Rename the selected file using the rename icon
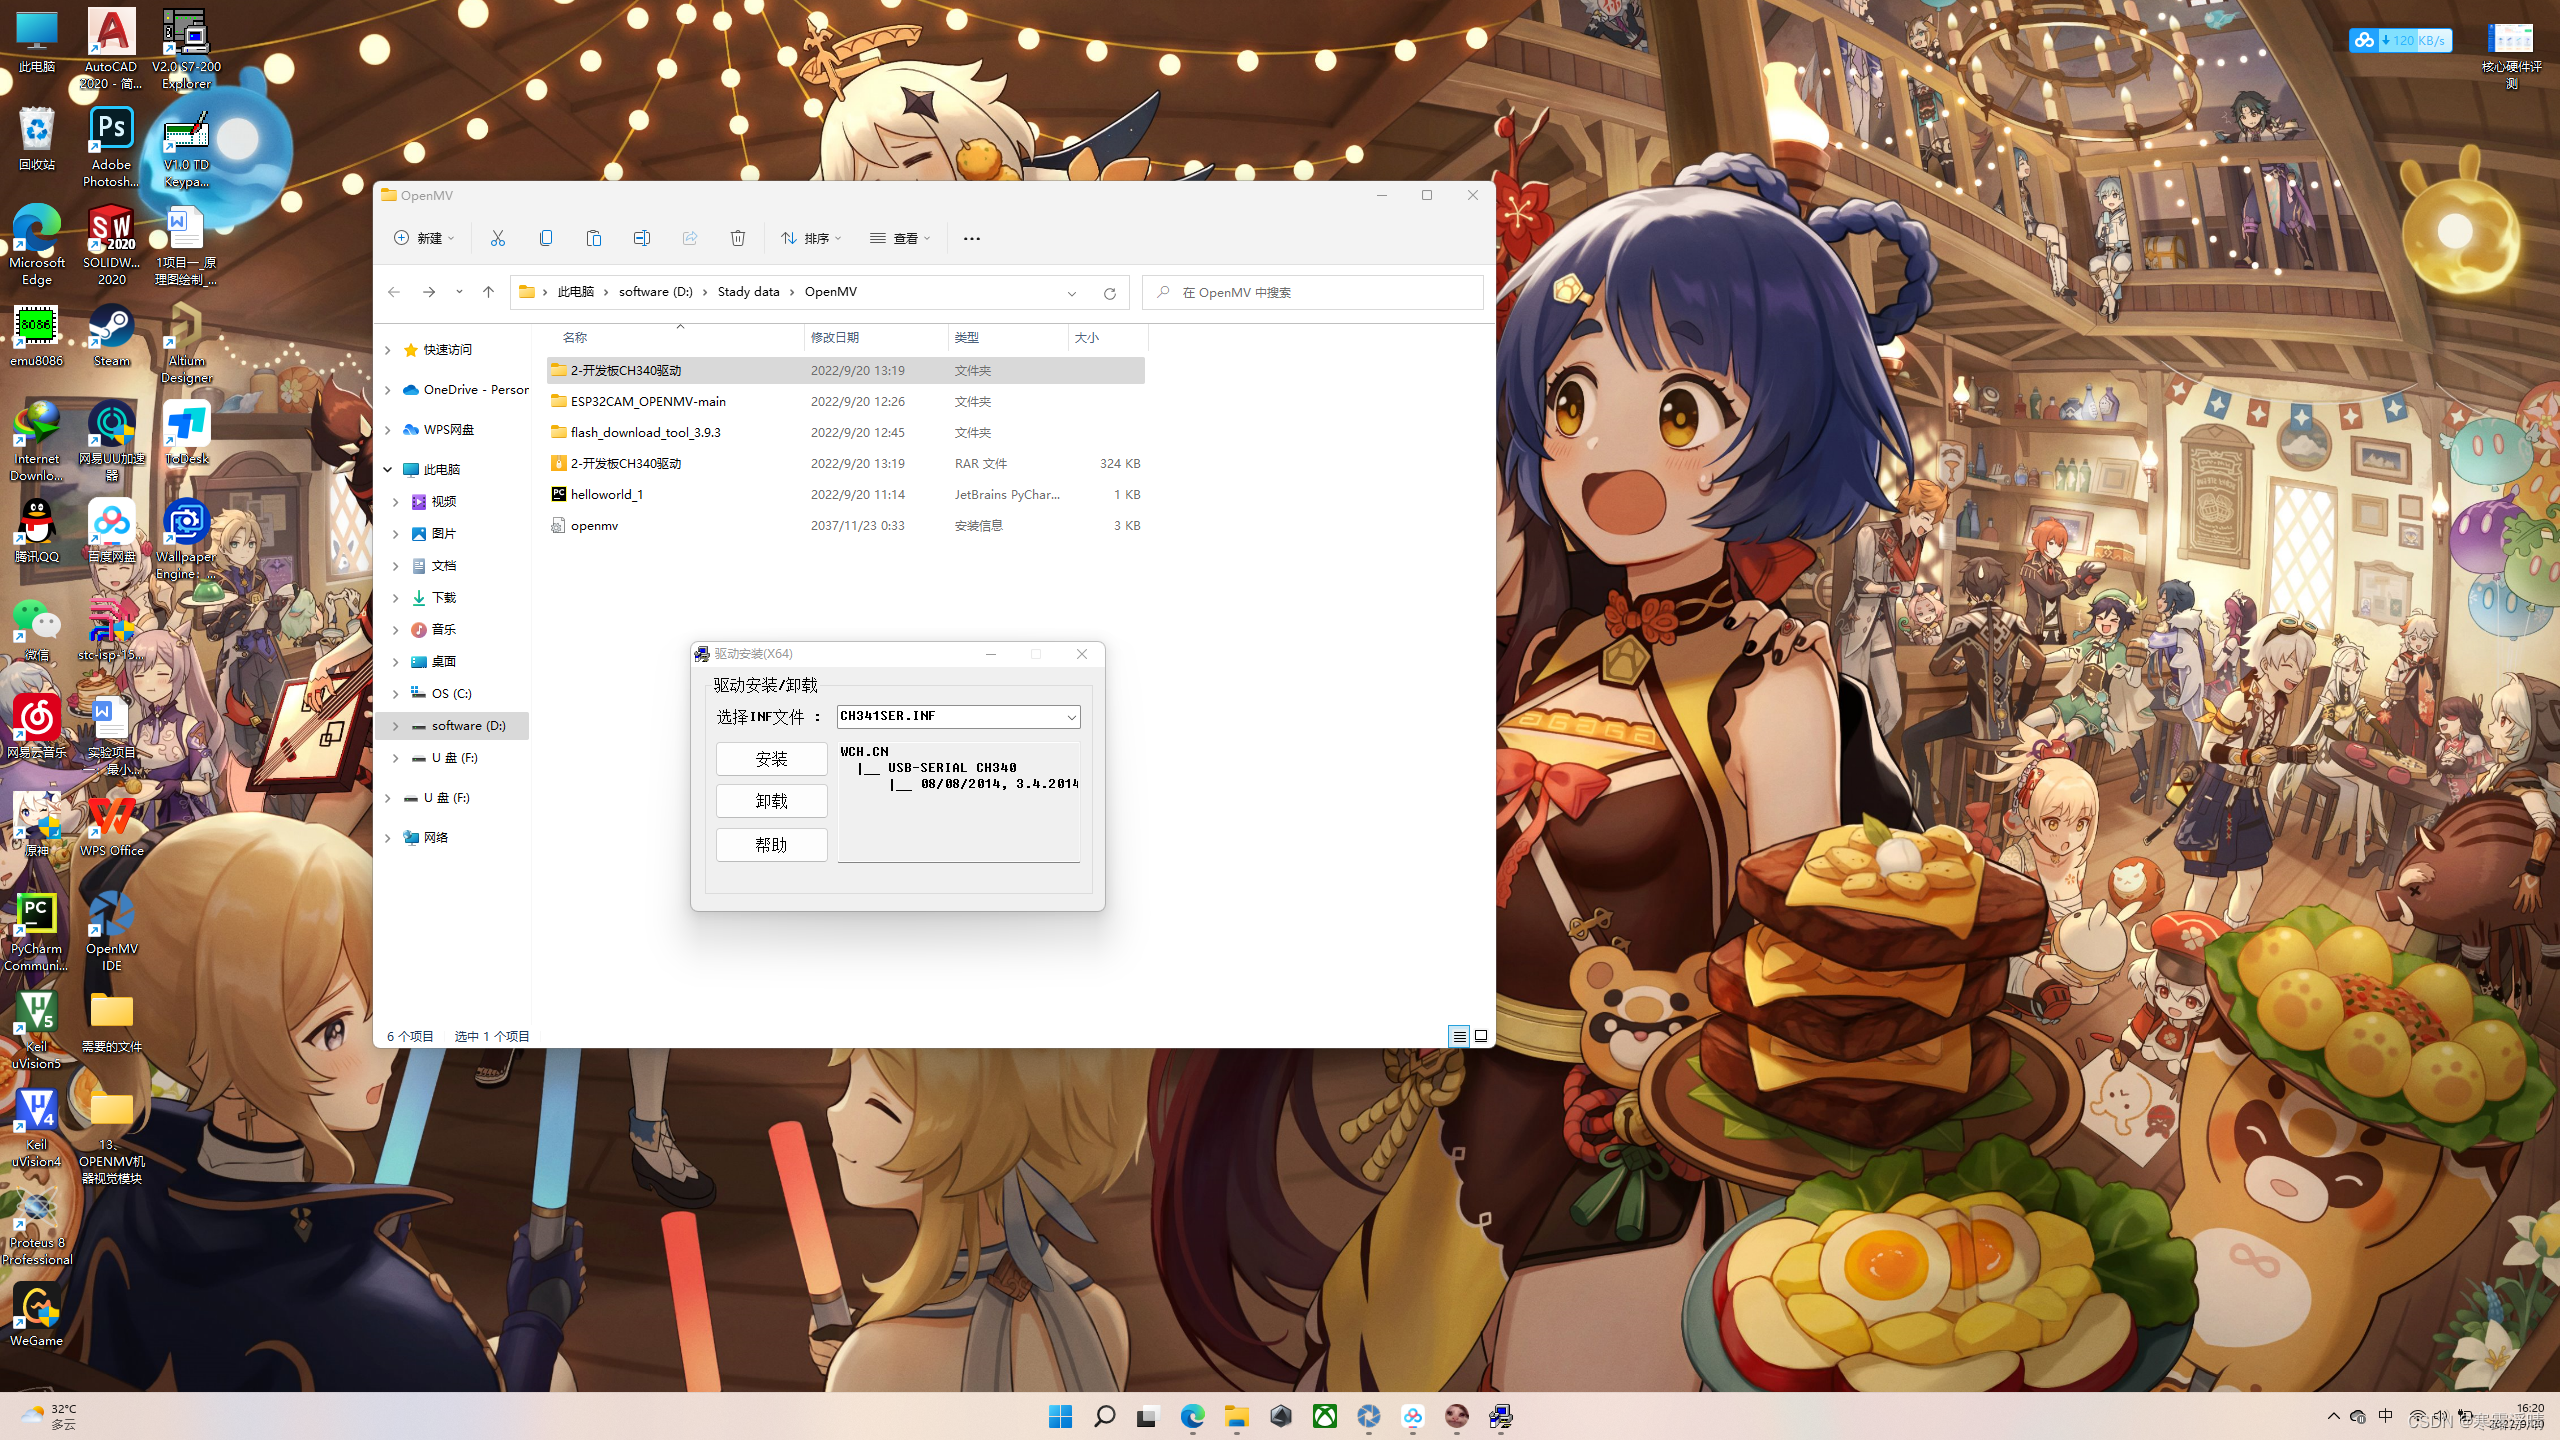The width and height of the screenshot is (2560, 1440). (x=641, y=238)
